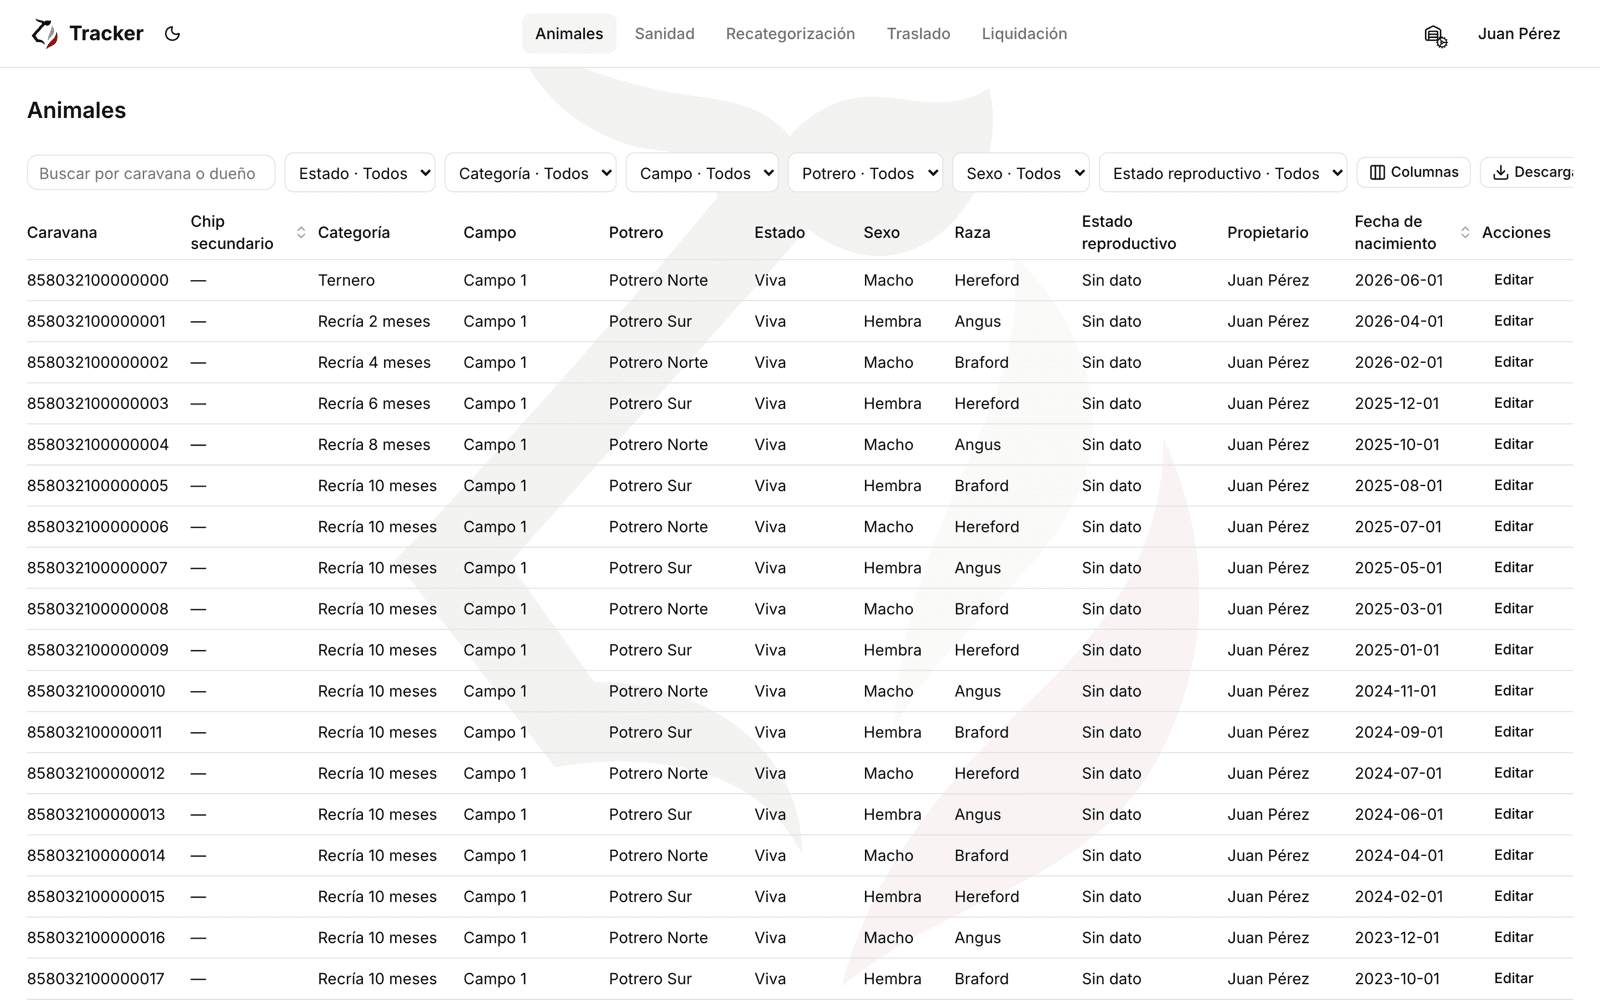Screen dimensions: 1600x1000
Task: Expand the Estado · Todos filter dropdown
Action: [360, 173]
